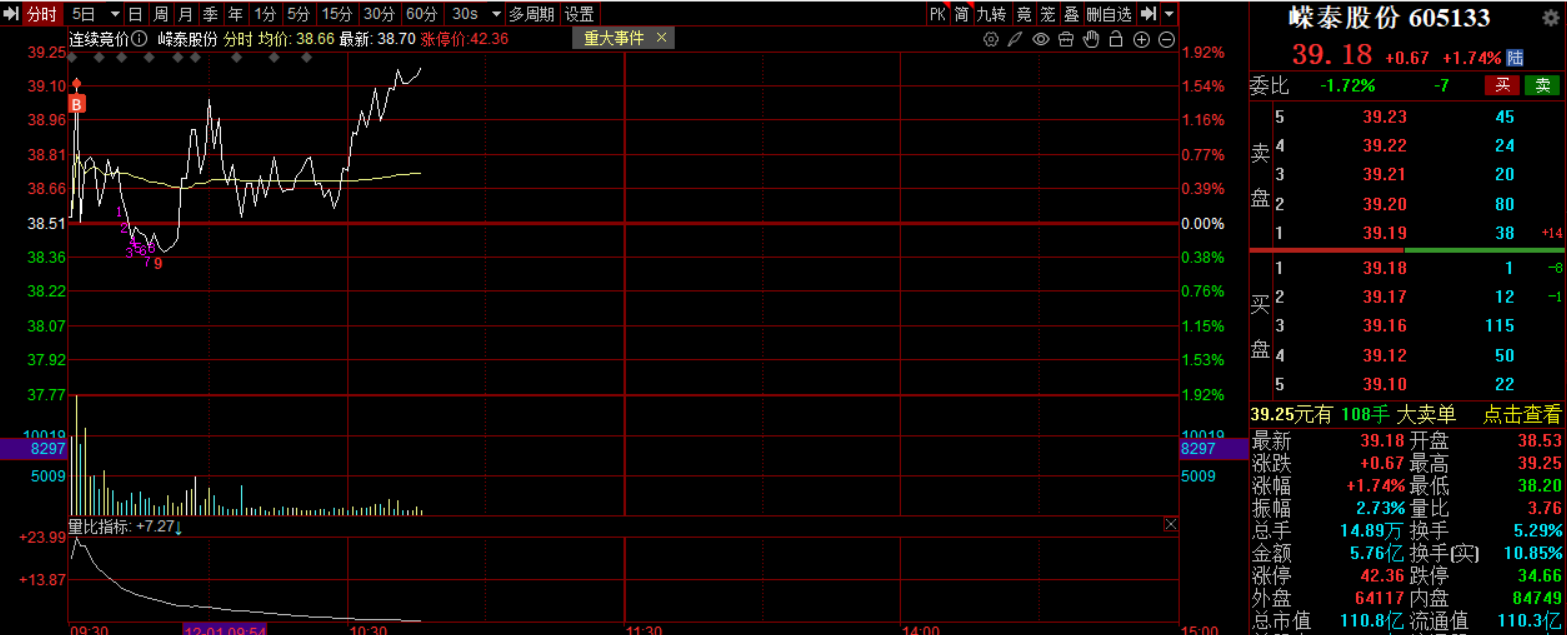Click the info icon next to 连续竞价
Viewport: 1567px width, 635px height.
[139, 39]
